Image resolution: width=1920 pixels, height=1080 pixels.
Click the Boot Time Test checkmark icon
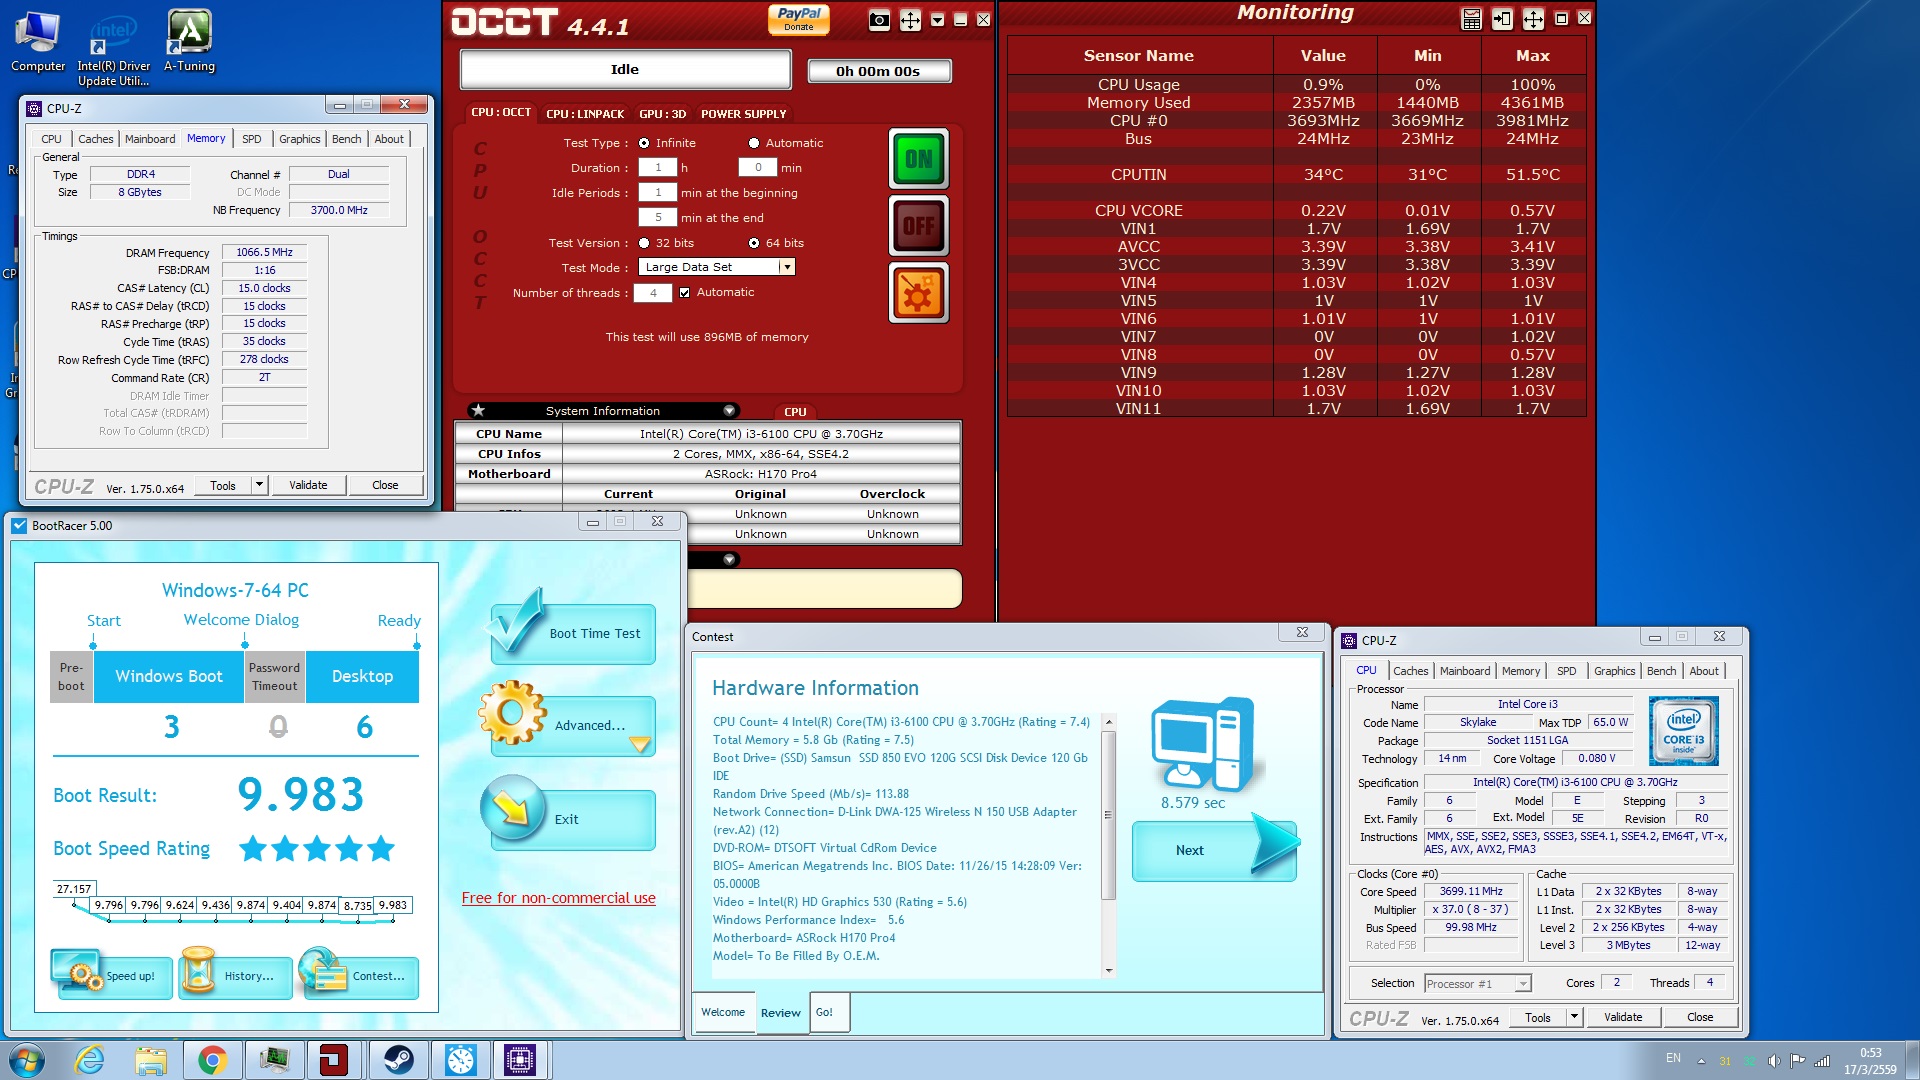518,625
